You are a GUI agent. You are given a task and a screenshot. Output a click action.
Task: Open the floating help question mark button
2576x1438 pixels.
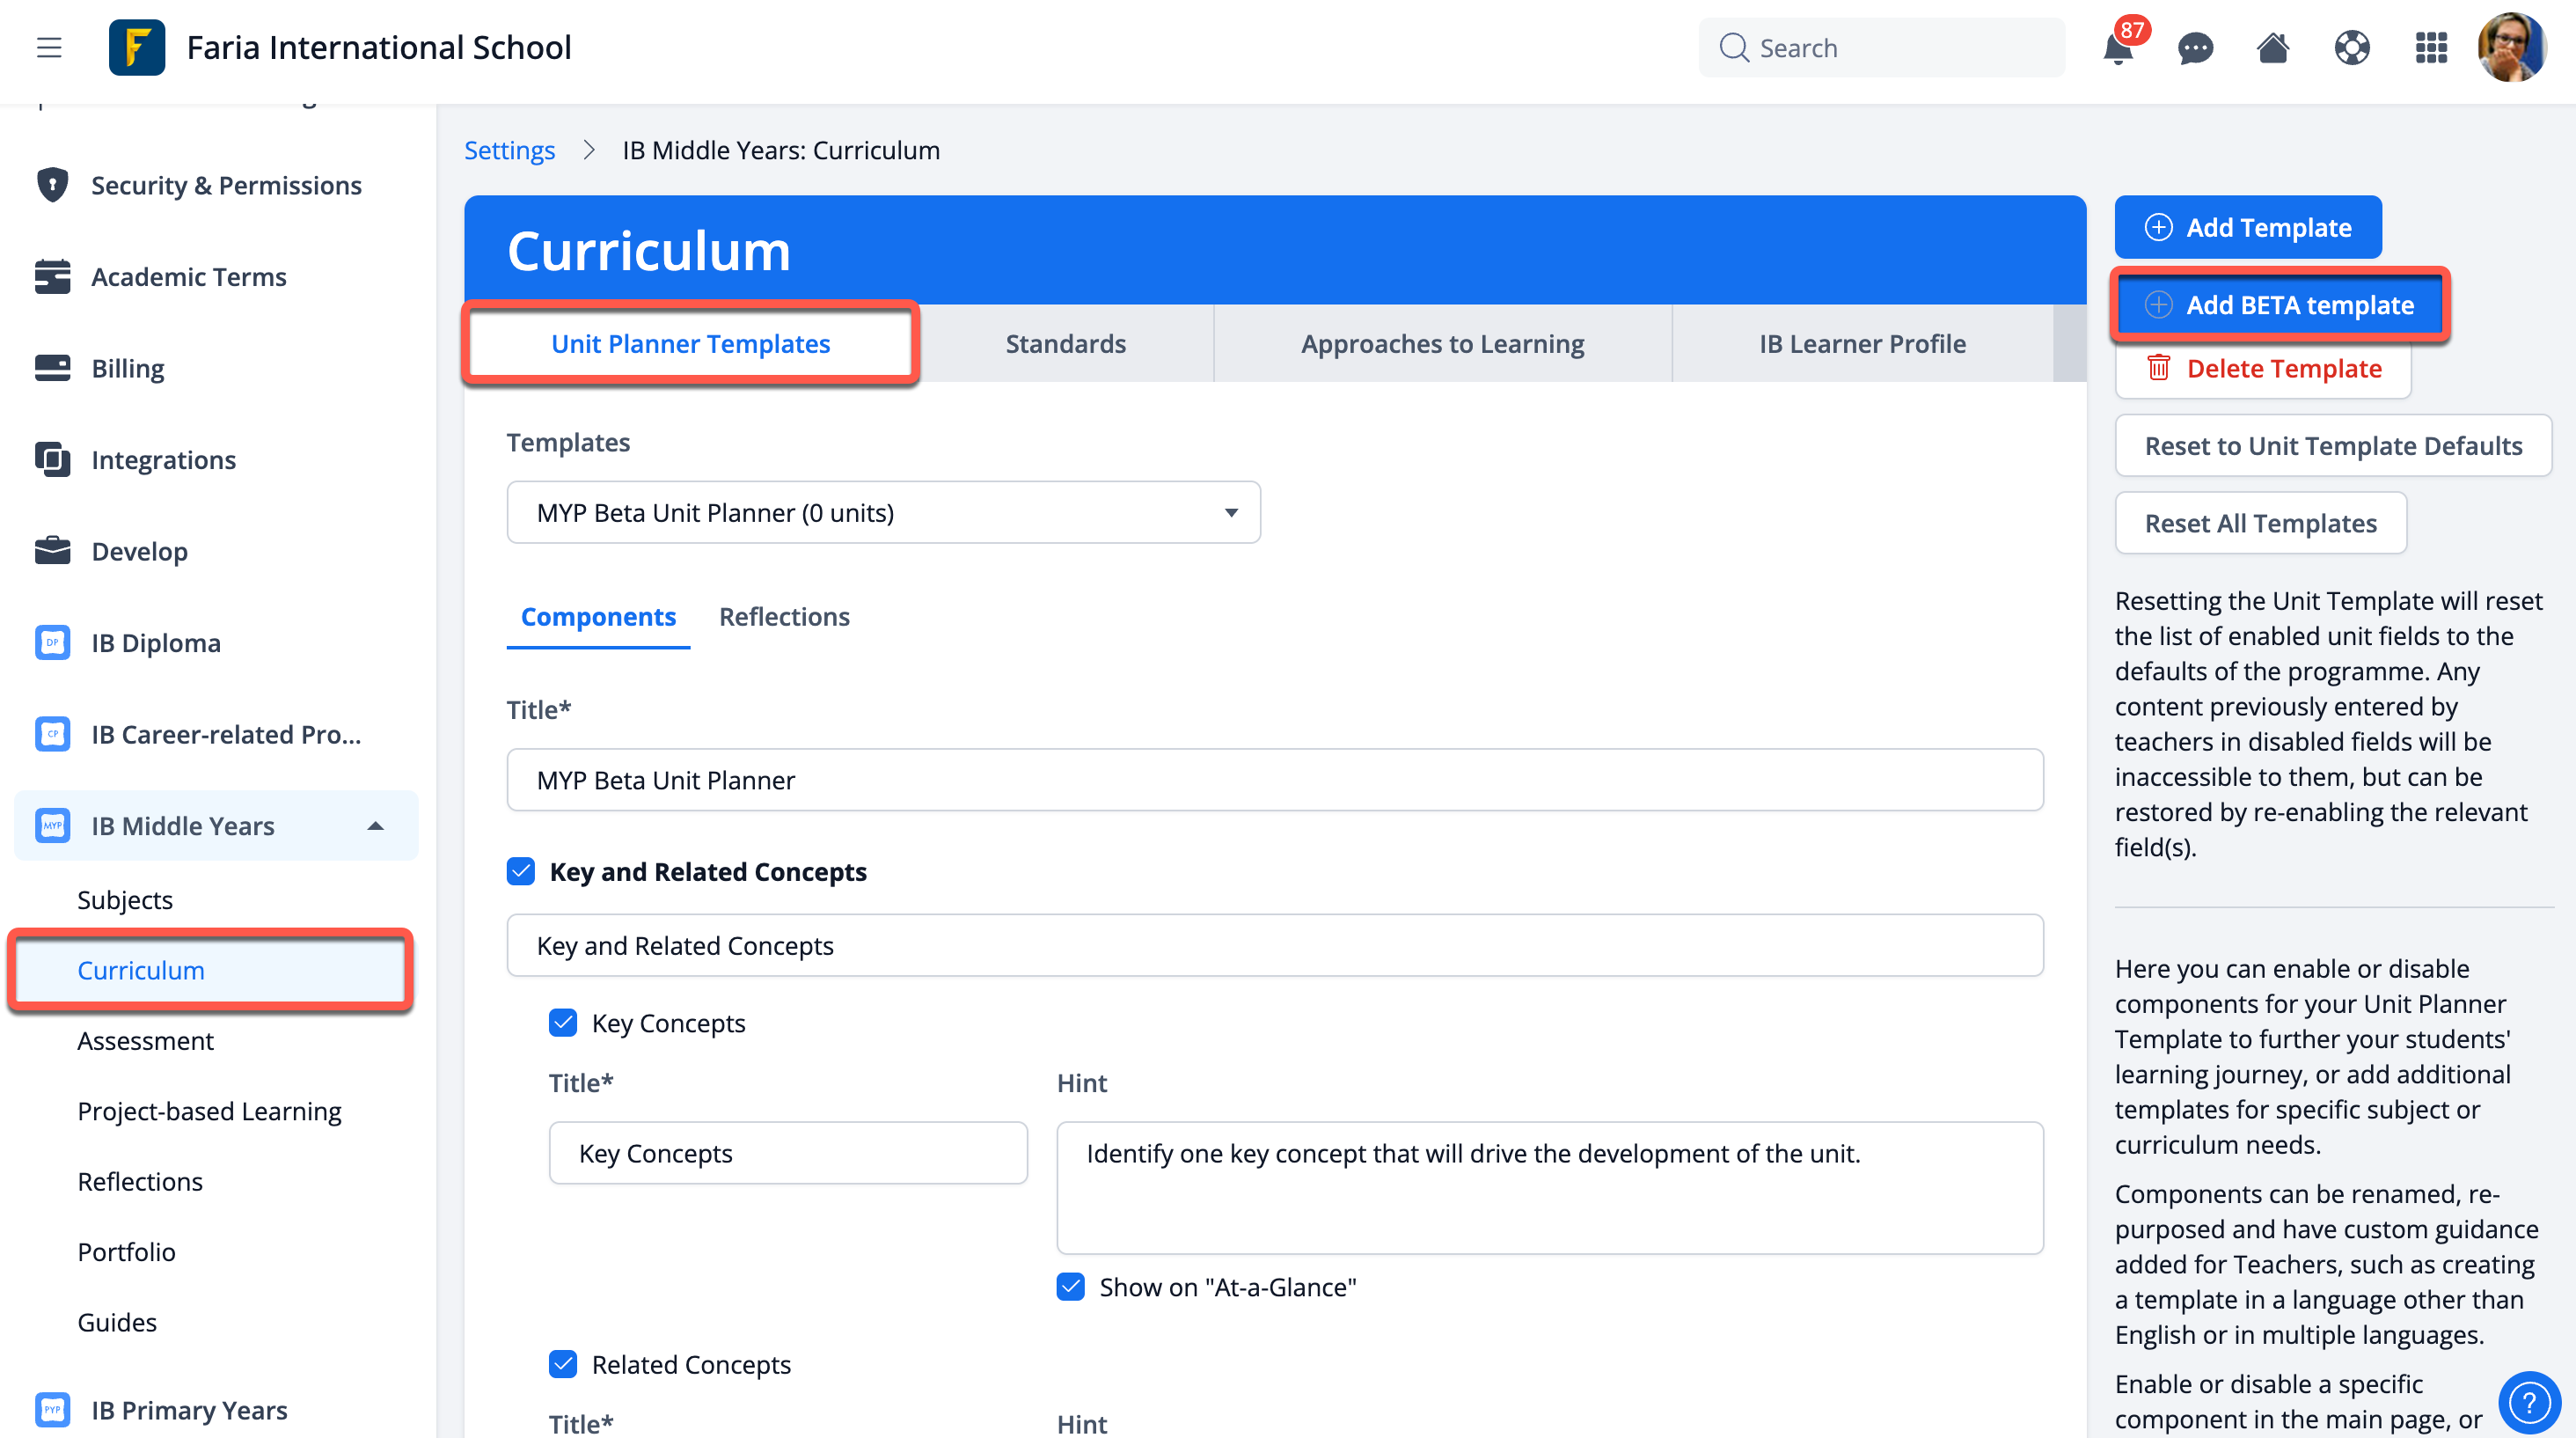click(2529, 1402)
